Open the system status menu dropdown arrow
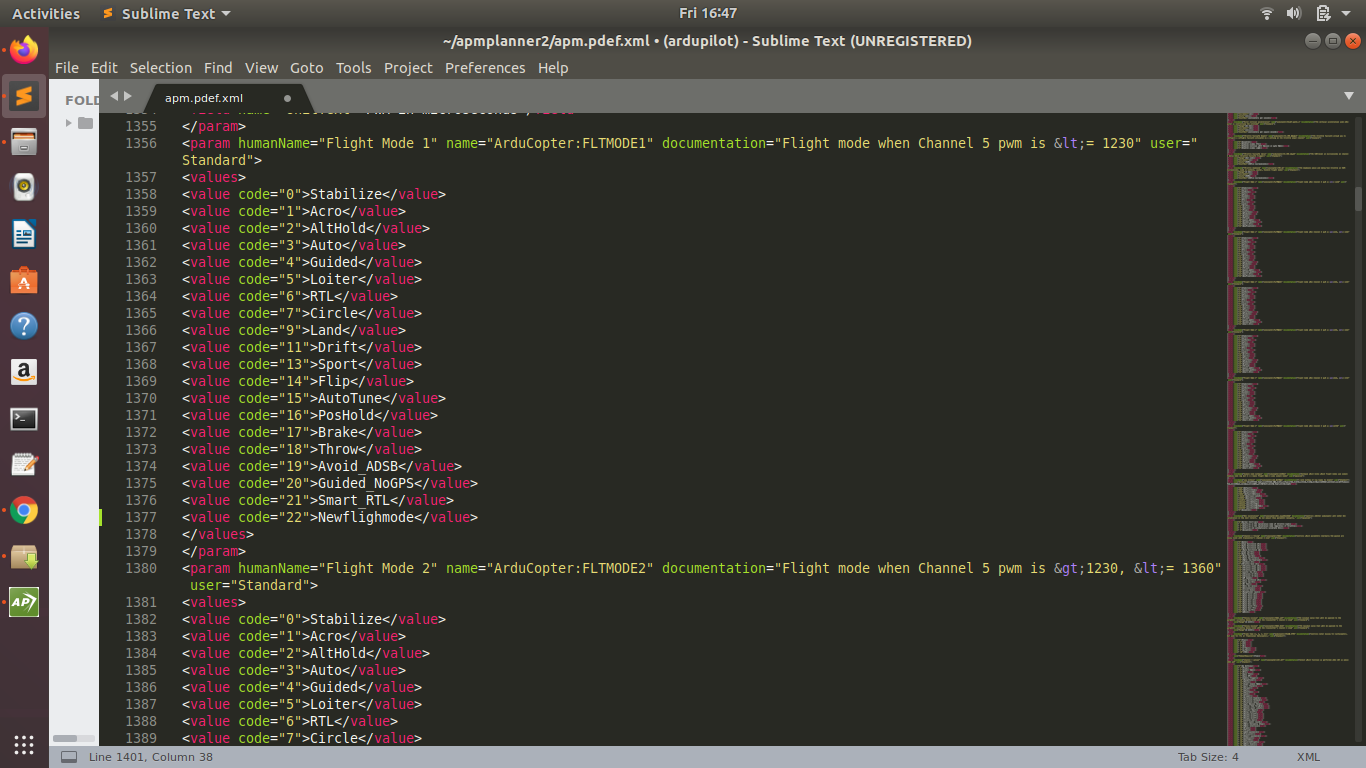The width and height of the screenshot is (1366, 768). (1345, 13)
